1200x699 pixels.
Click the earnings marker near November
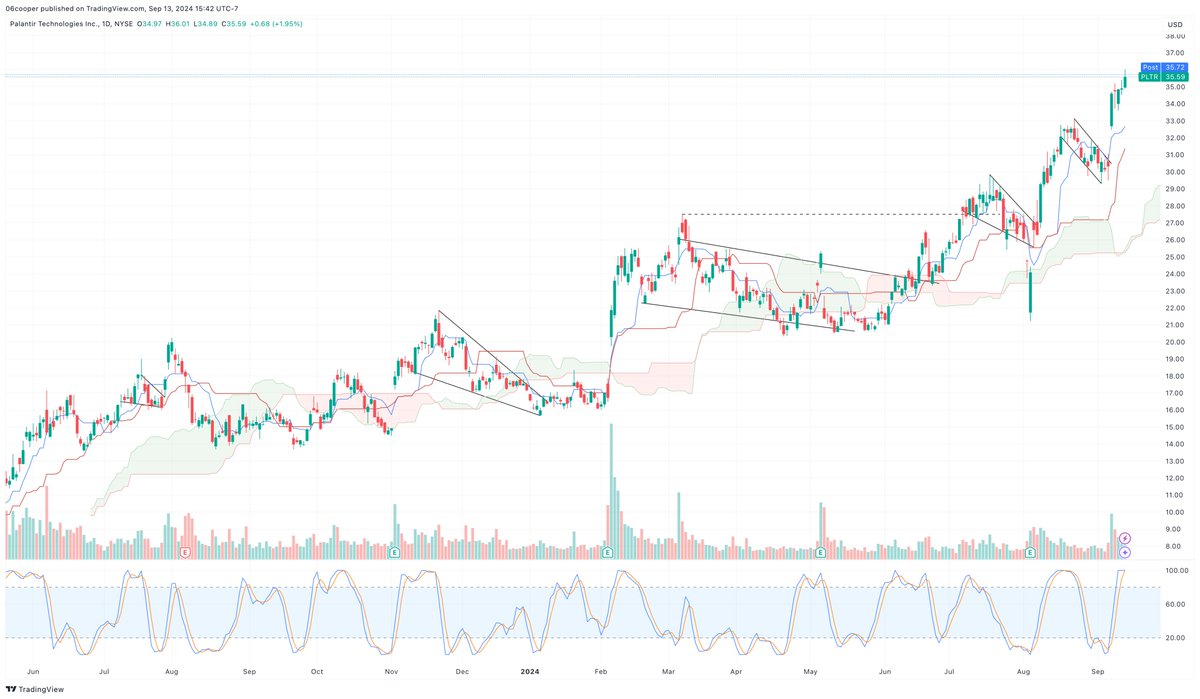(395, 552)
